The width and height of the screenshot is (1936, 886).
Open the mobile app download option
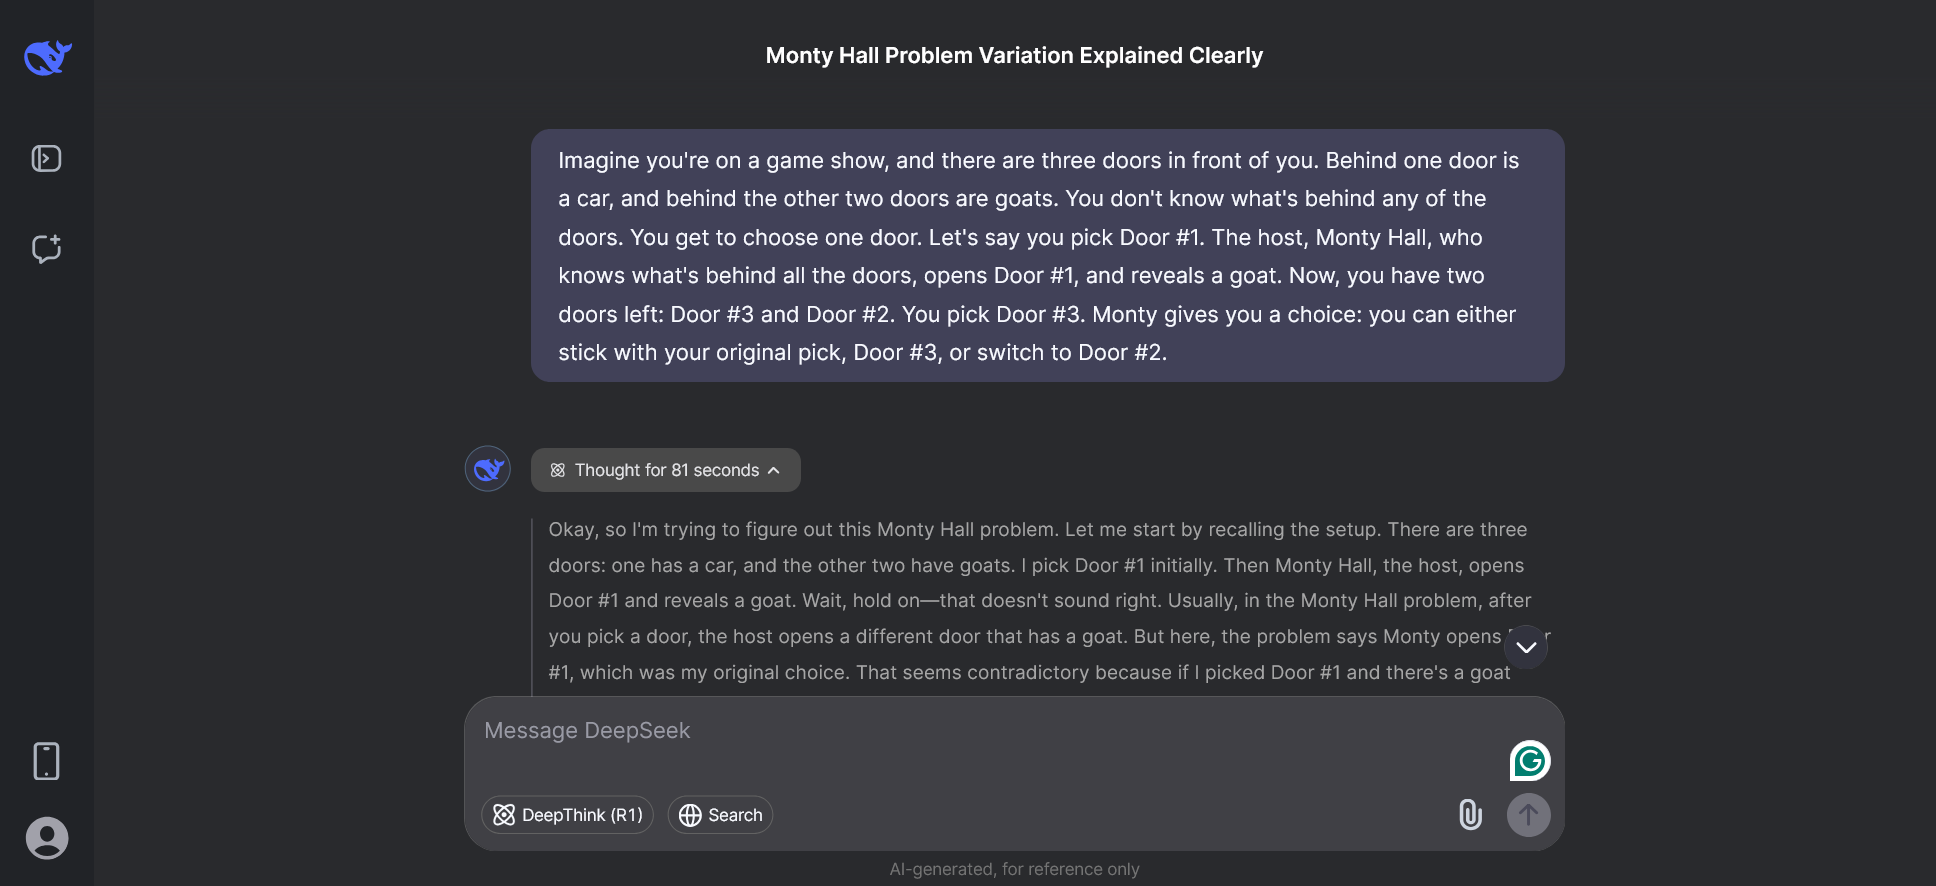pyautogui.click(x=46, y=761)
